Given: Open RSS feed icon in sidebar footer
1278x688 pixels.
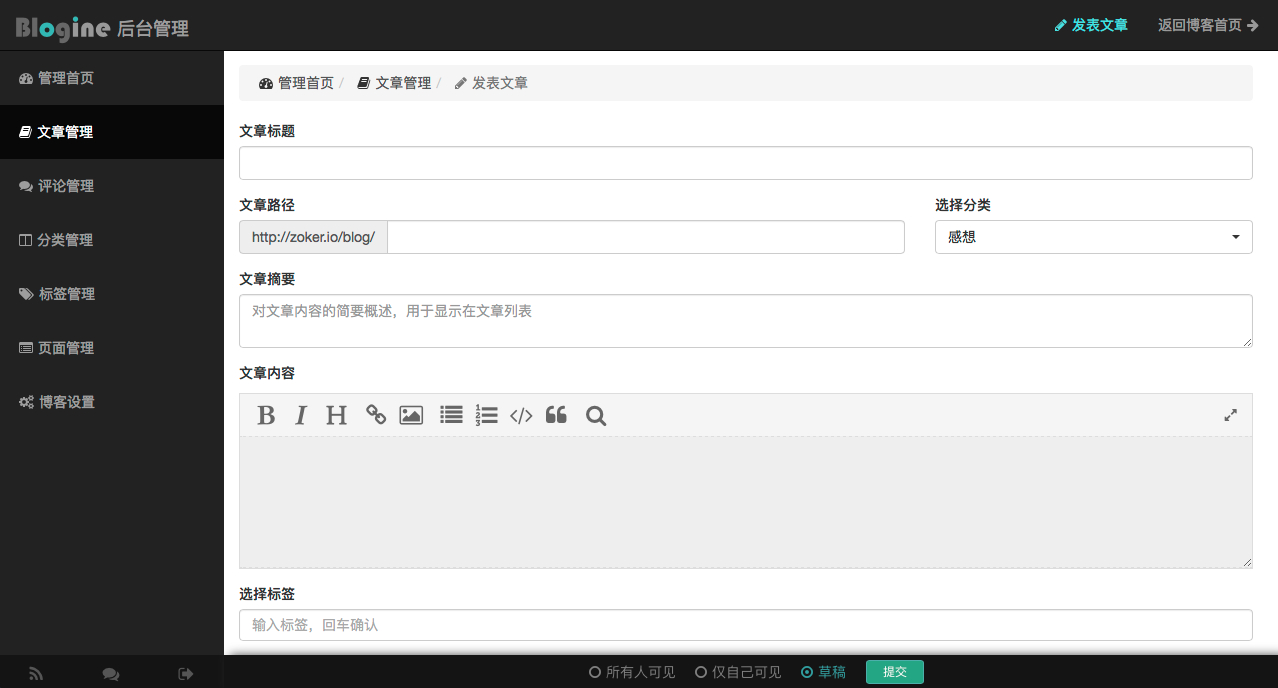Looking at the screenshot, I should tap(36, 674).
